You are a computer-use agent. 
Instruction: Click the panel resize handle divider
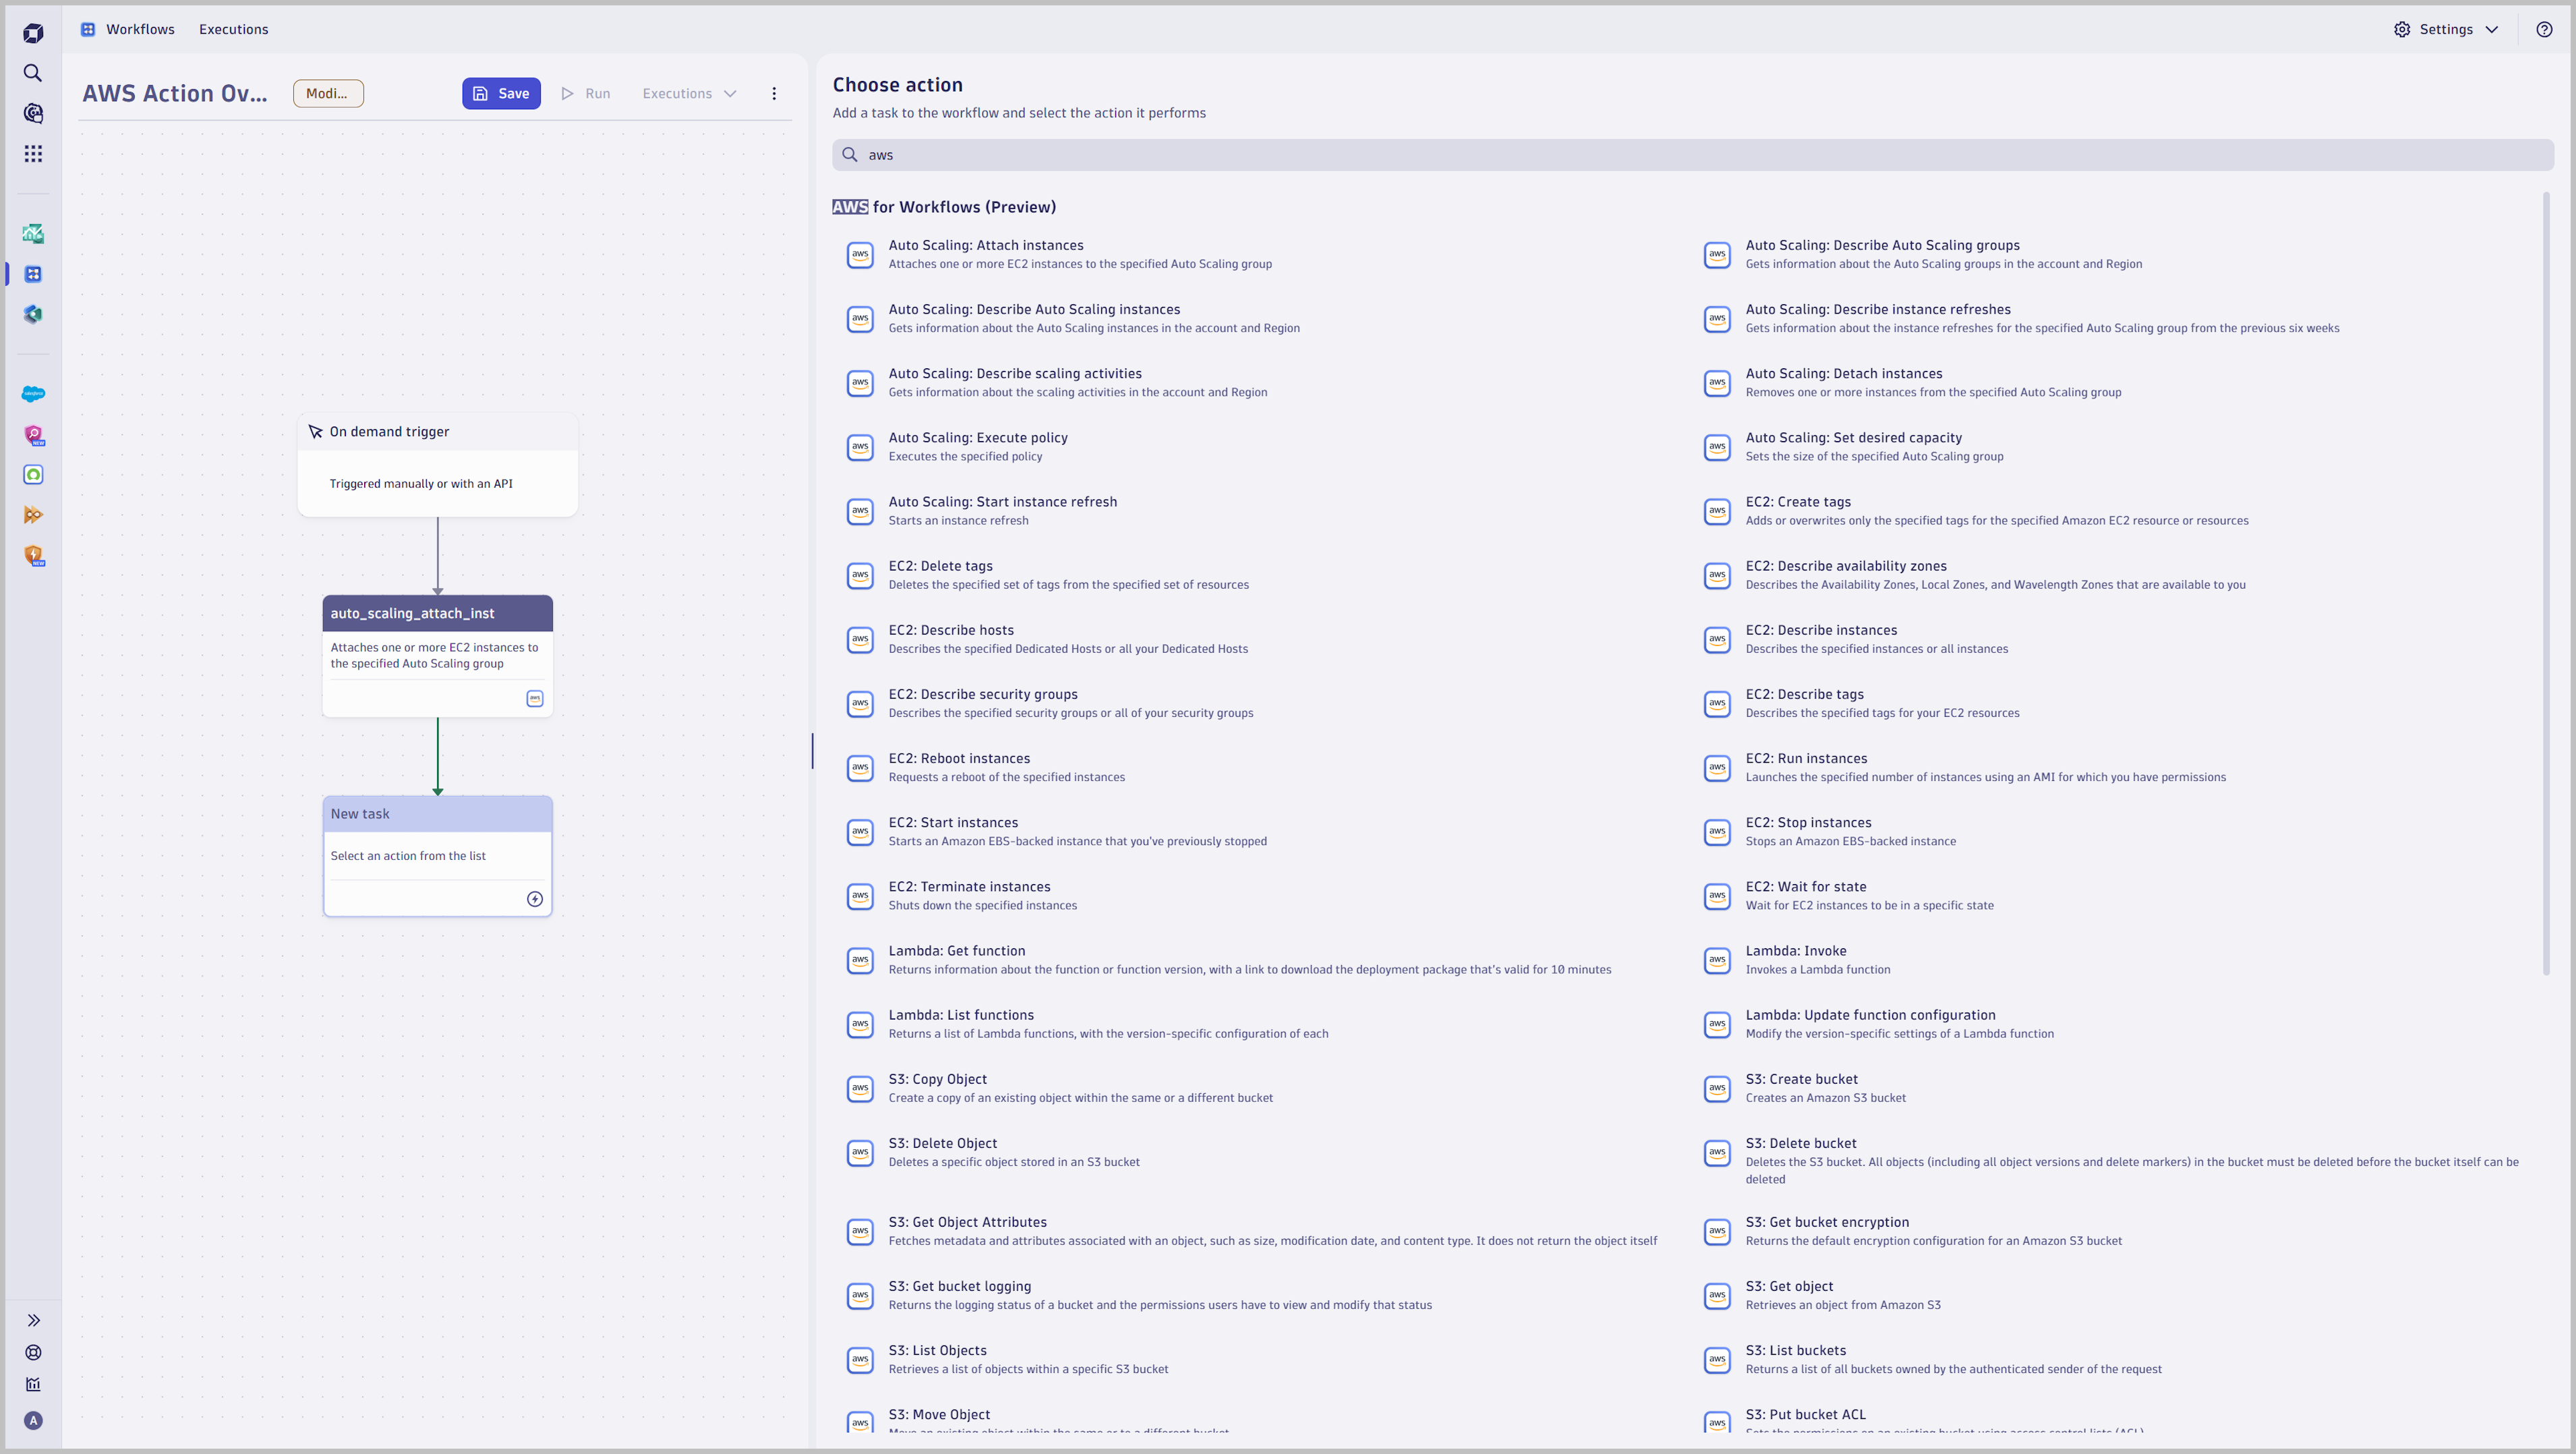[x=812, y=751]
